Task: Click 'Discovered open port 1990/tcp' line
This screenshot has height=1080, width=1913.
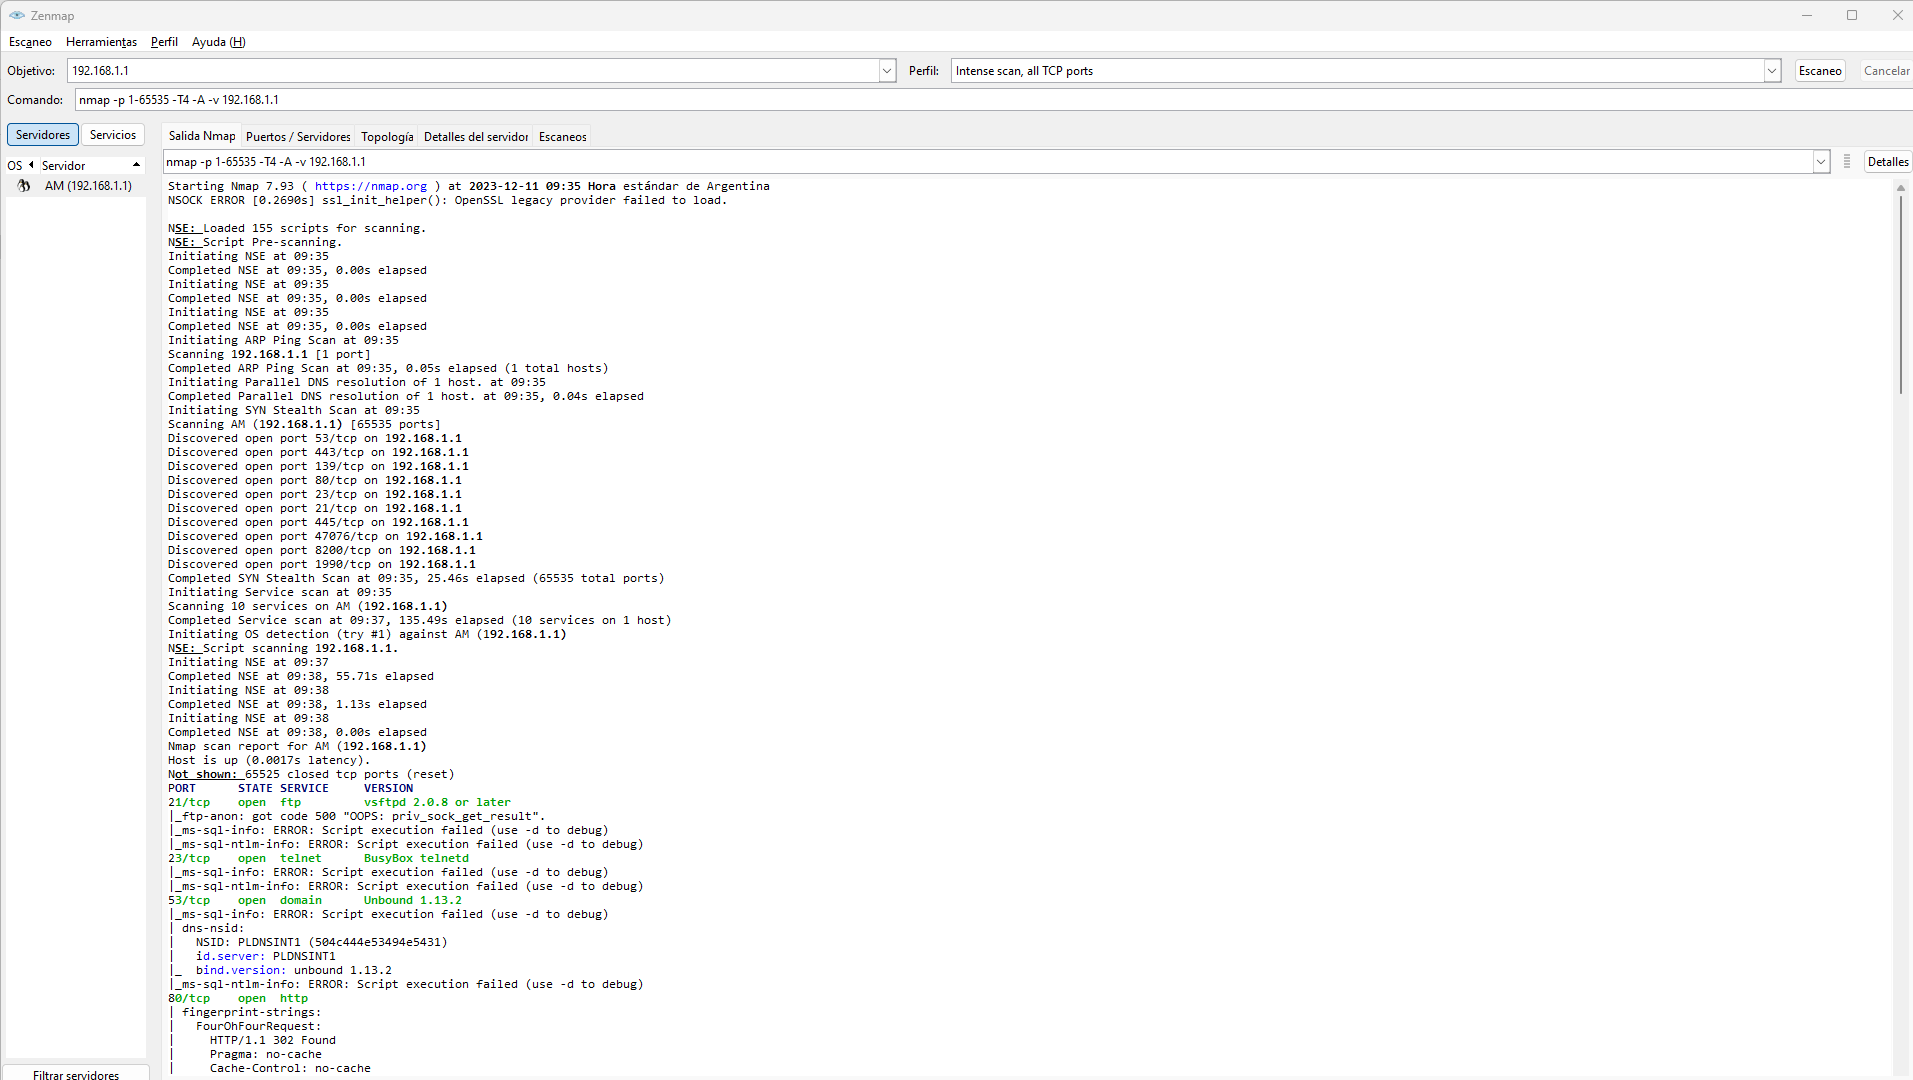Action: (322, 564)
